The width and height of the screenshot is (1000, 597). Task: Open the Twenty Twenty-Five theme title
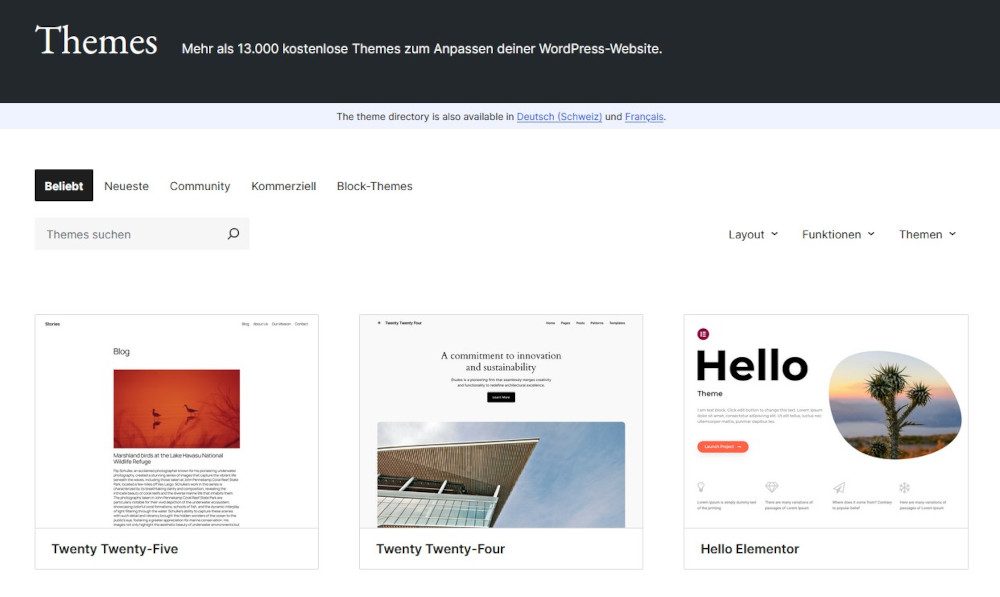(115, 549)
